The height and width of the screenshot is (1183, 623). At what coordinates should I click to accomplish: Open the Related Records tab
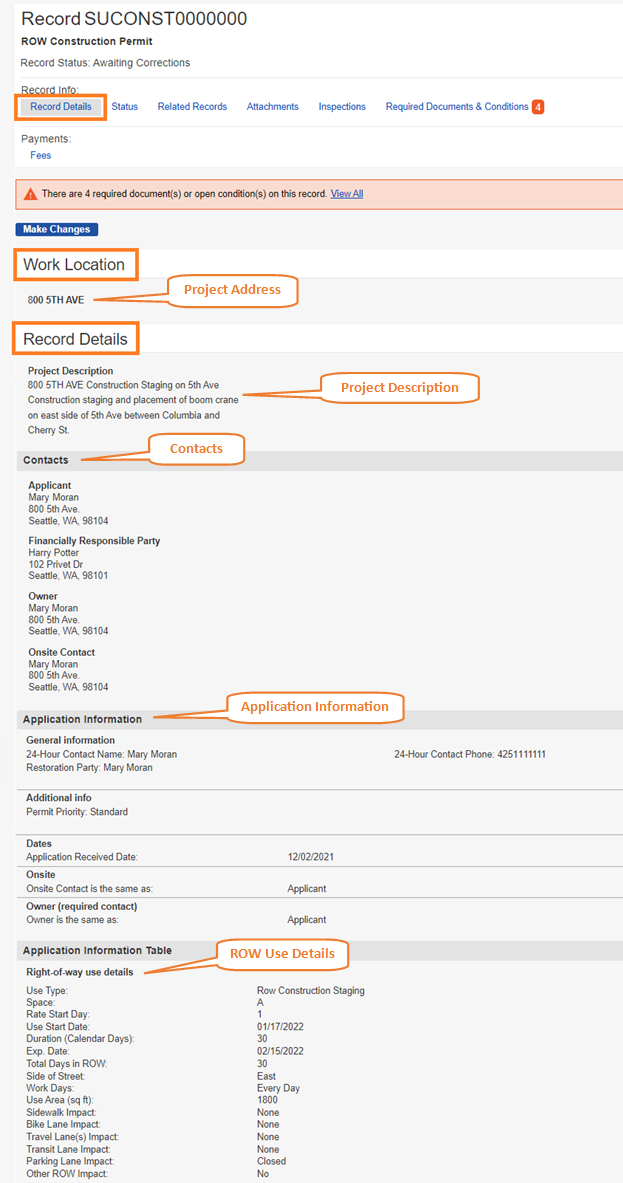(192, 107)
